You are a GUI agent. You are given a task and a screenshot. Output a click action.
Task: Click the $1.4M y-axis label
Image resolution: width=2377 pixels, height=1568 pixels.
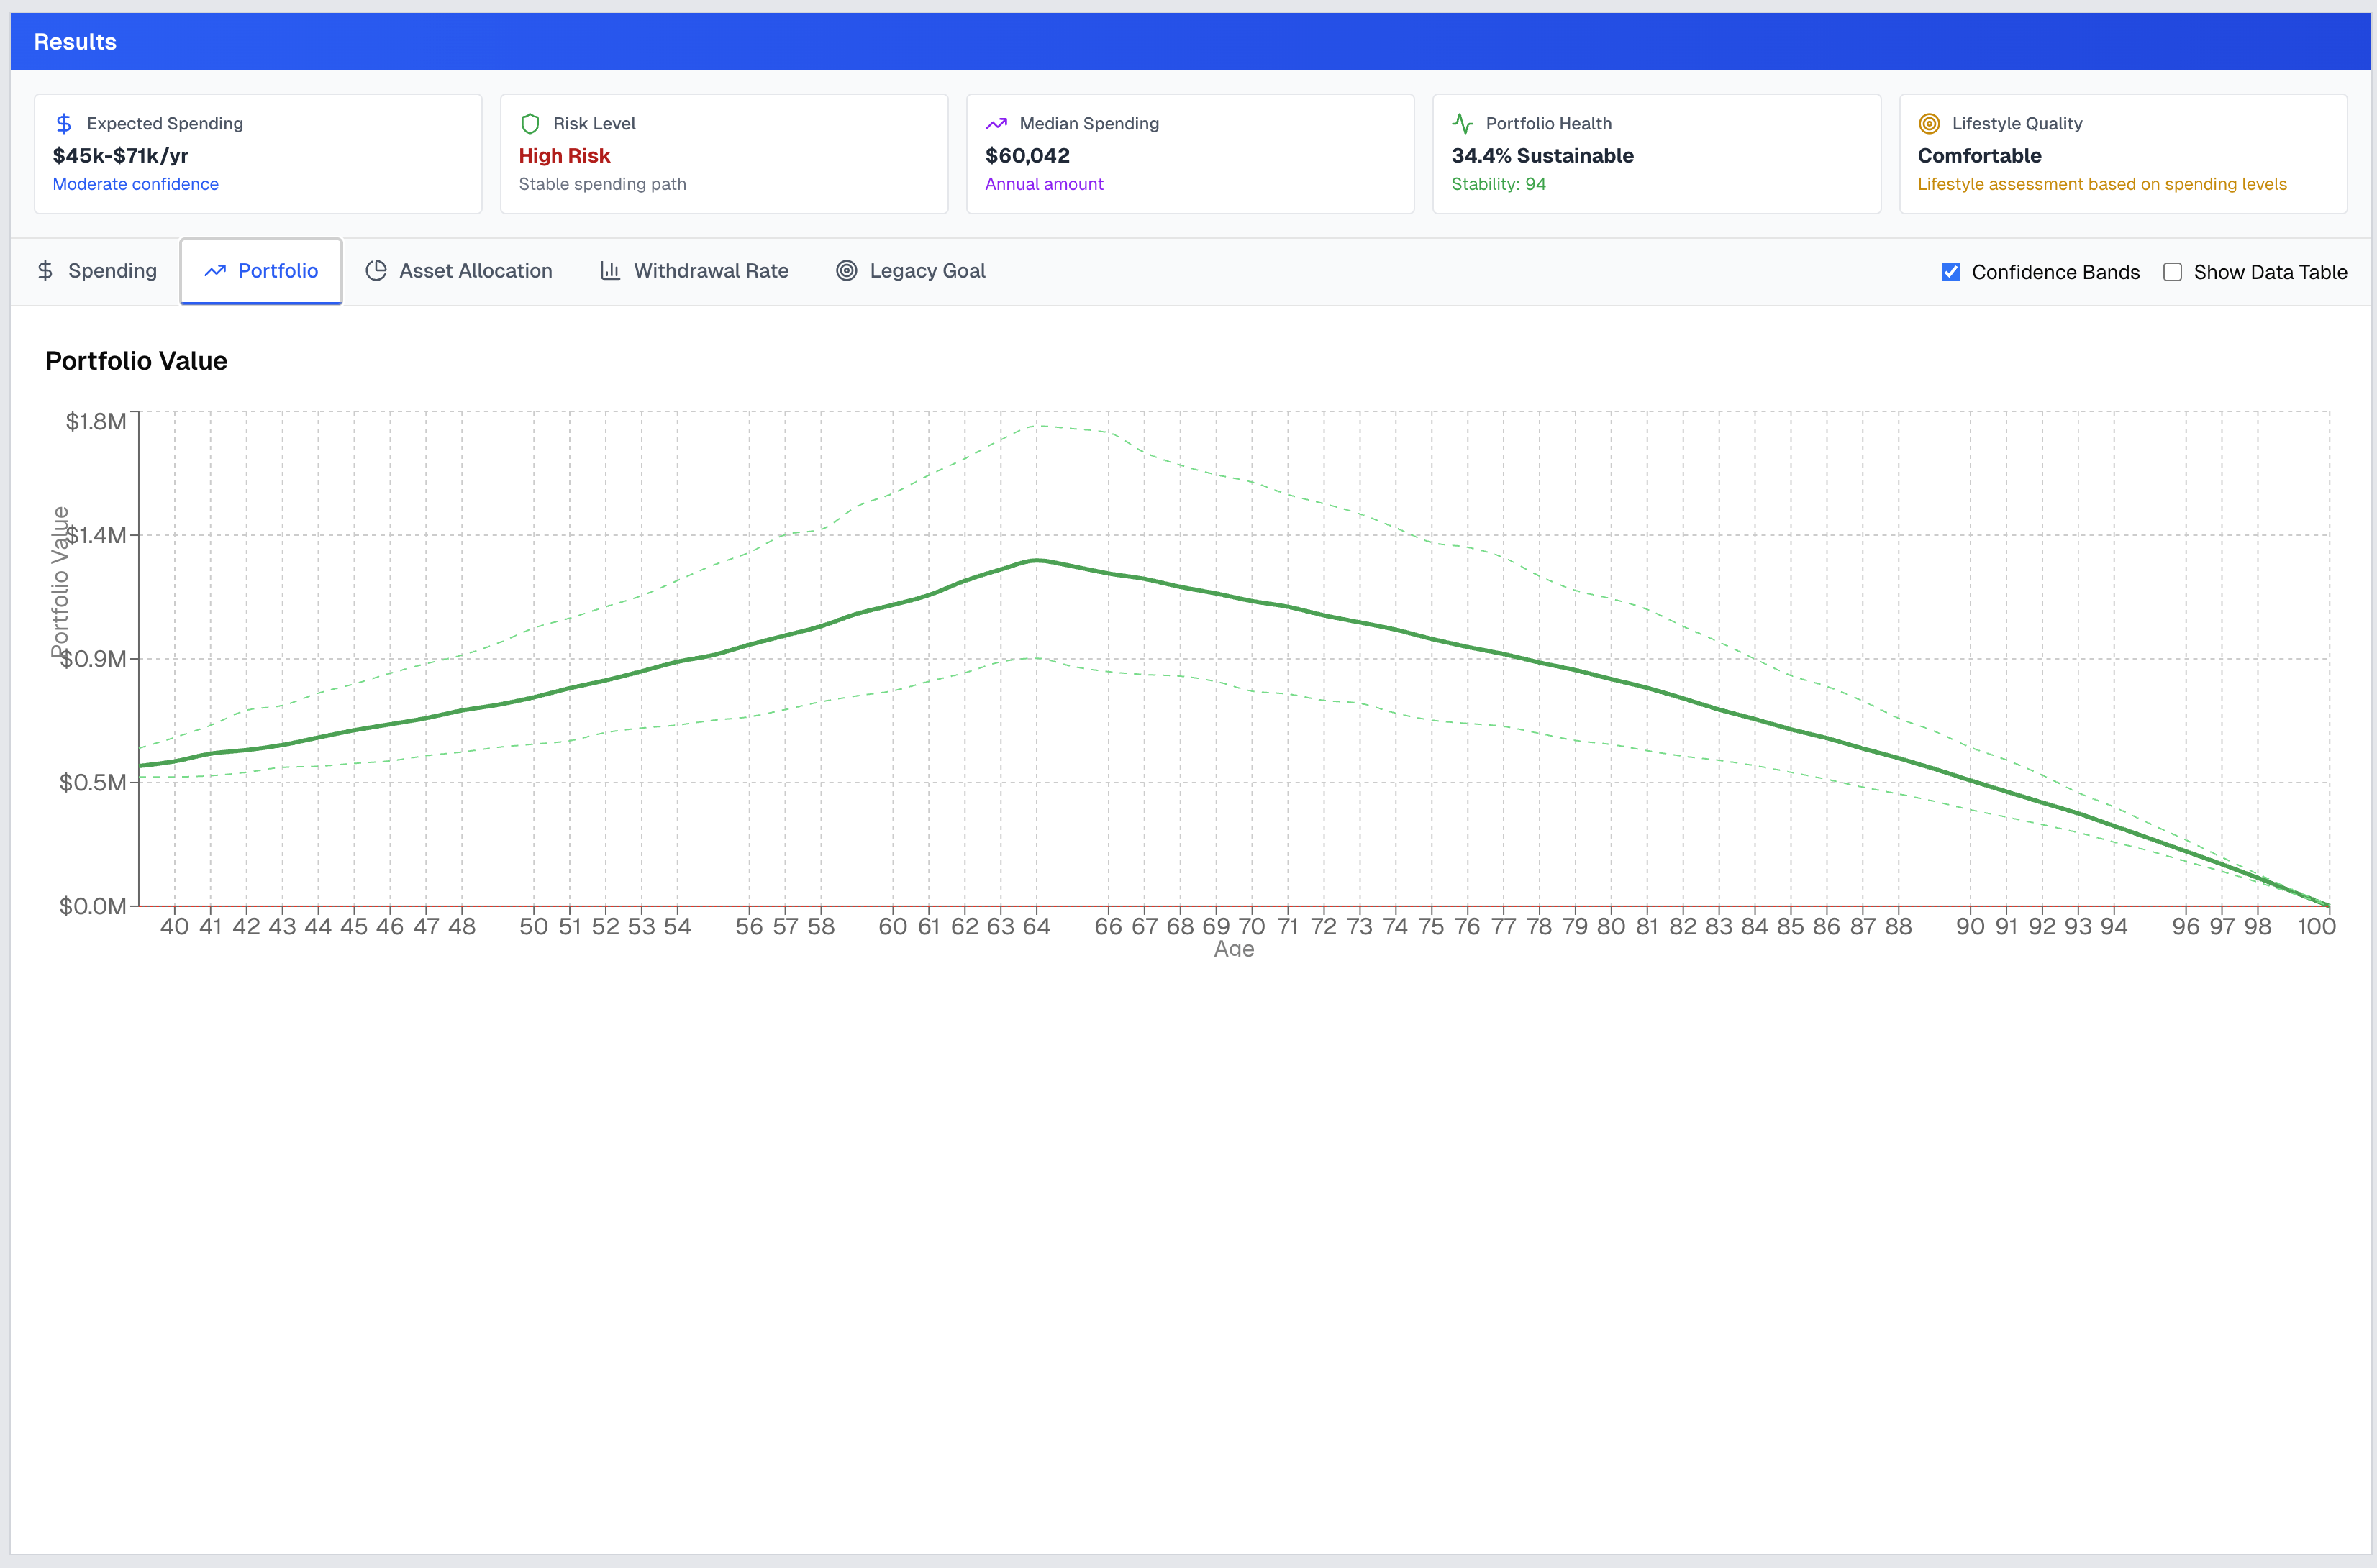96,535
